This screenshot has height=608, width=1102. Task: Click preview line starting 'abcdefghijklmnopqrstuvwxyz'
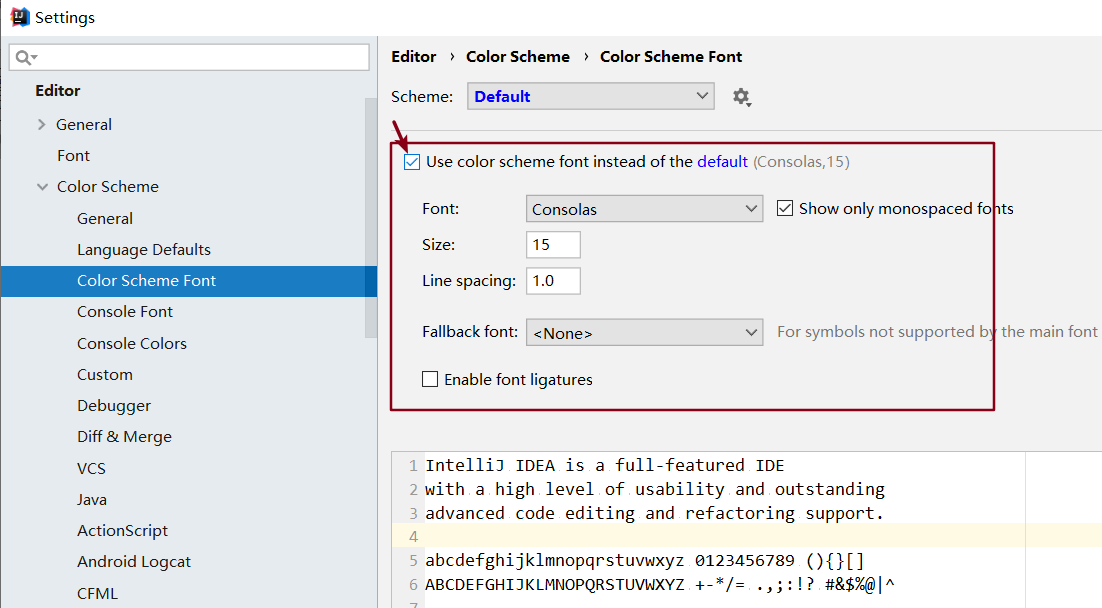[644, 561]
